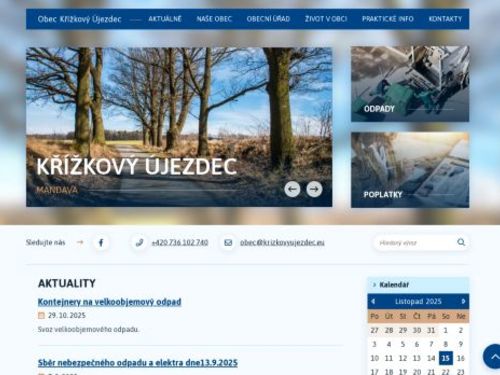Screen dimensions: 500x375
Task: Select day 1 in calendar
Action: click(x=445, y=330)
